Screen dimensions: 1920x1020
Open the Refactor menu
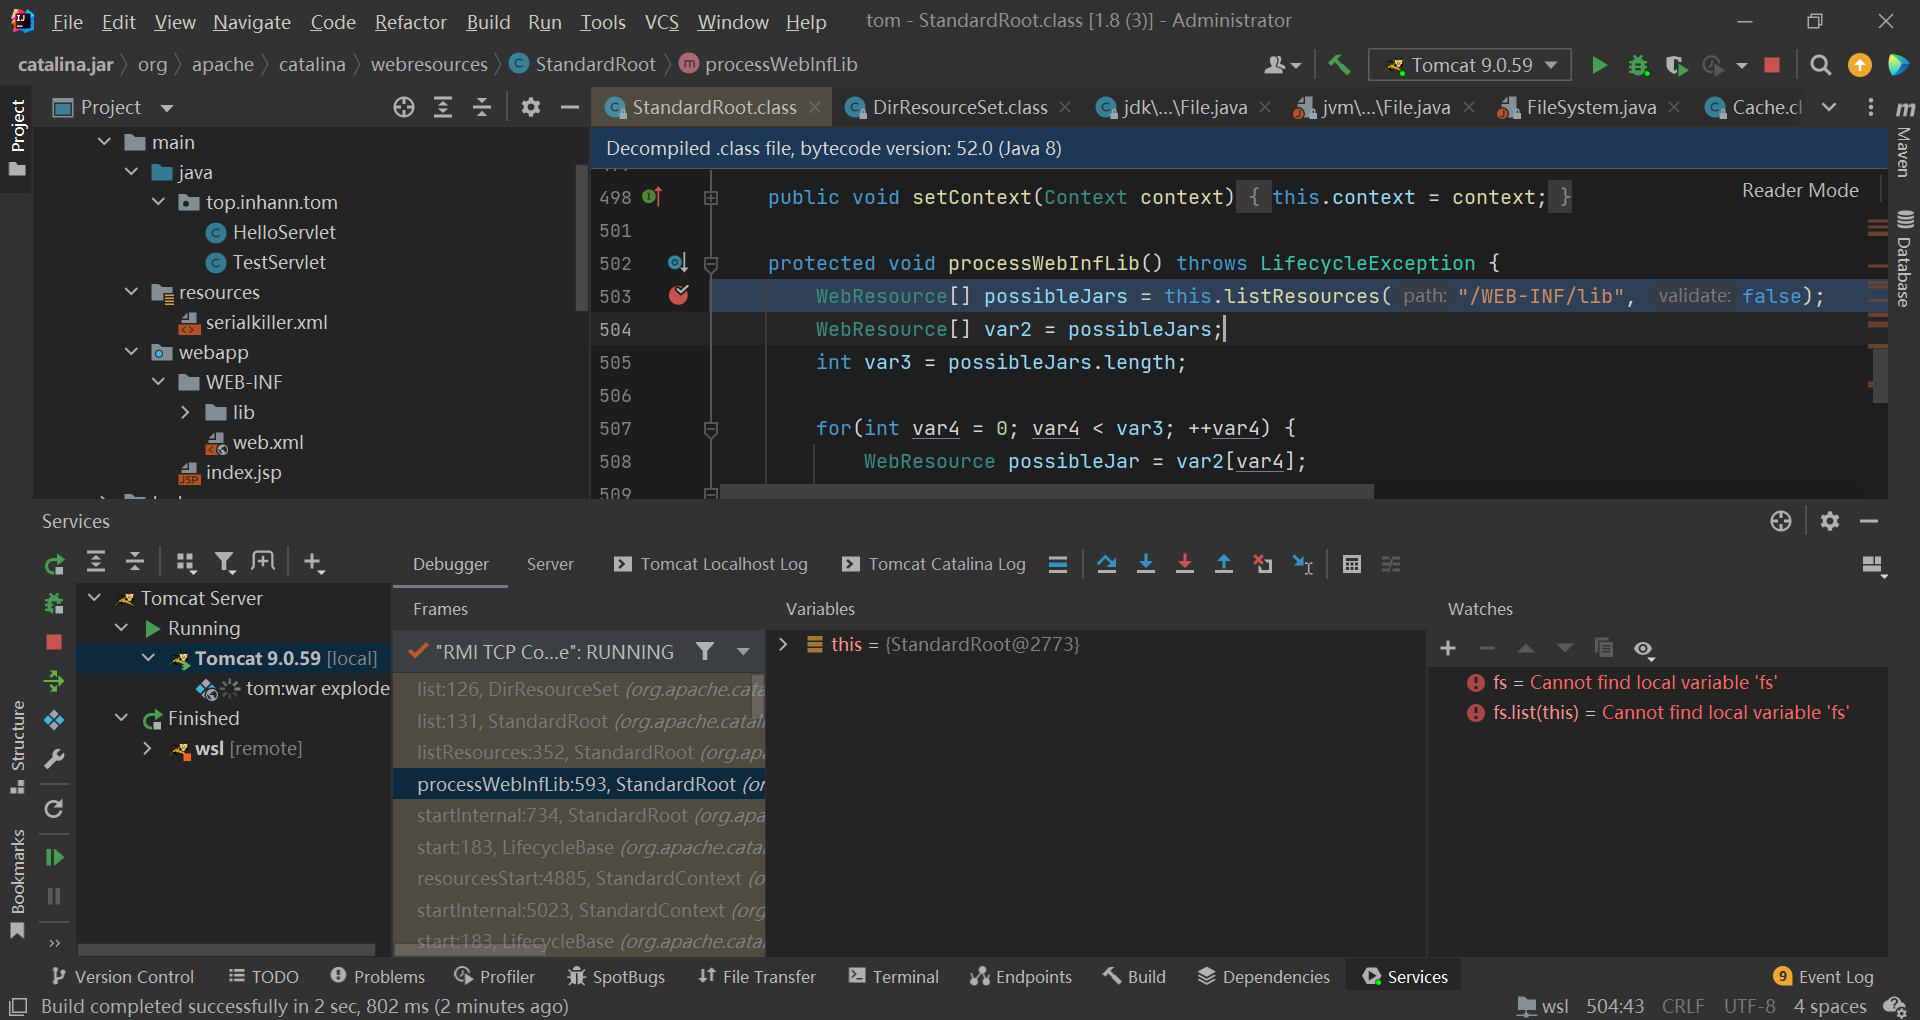[410, 21]
